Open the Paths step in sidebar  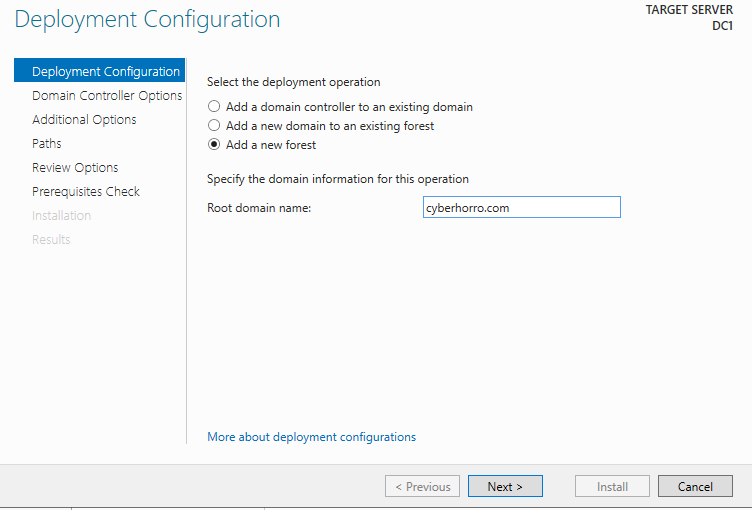coord(47,144)
